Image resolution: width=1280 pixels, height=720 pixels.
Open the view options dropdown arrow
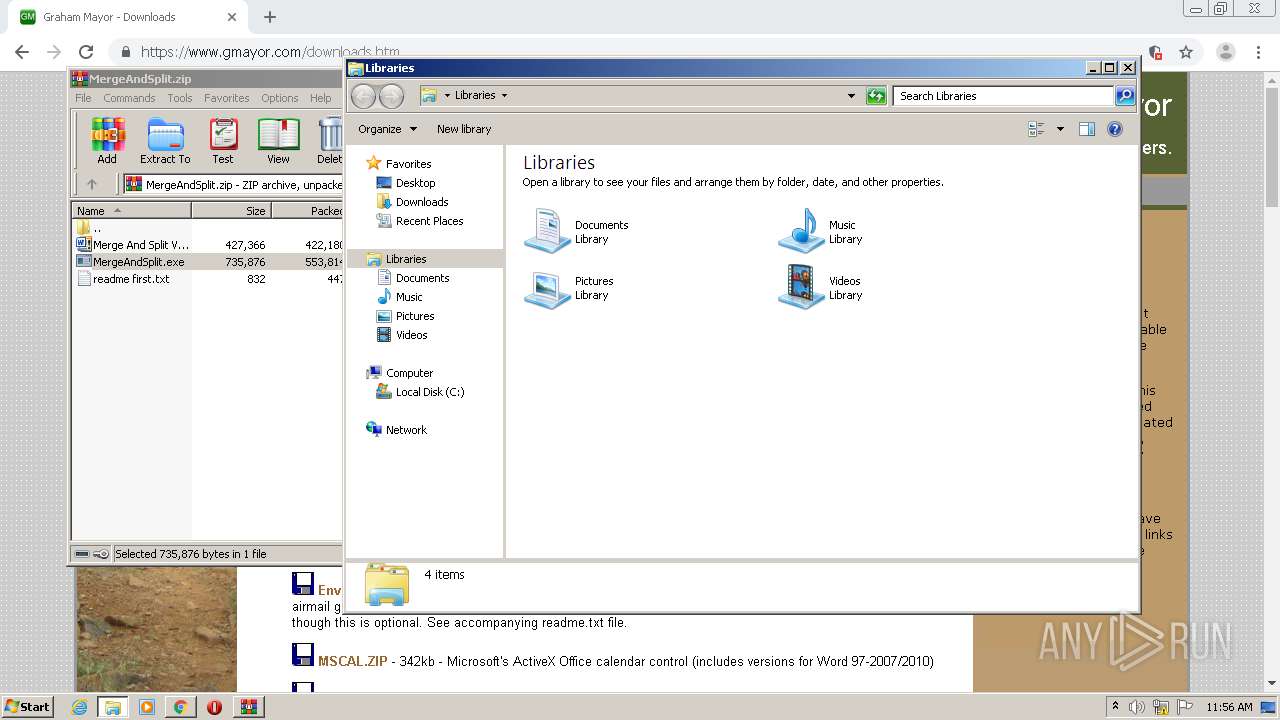click(x=1060, y=129)
